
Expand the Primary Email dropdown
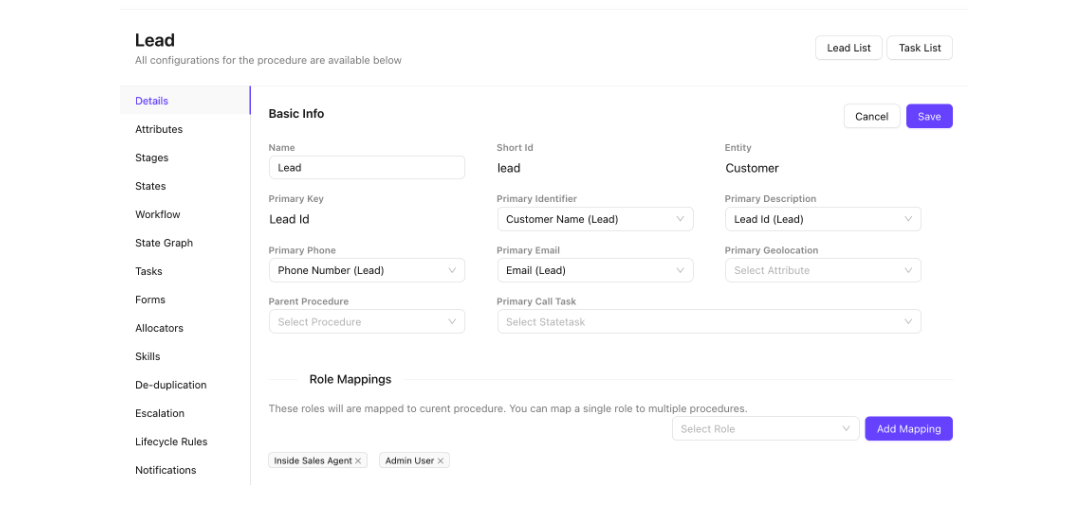[x=594, y=270]
